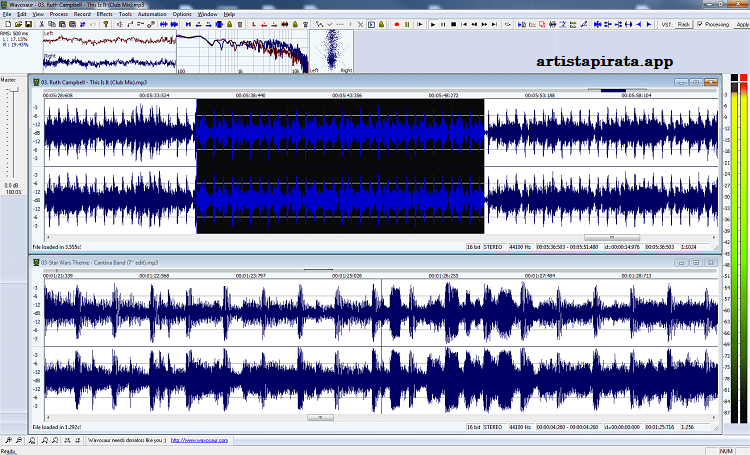The width and height of the screenshot is (750, 455).
Task: Click the zoom-out magnifier icon in bottom toolbar
Action: (x=19, y=440)
